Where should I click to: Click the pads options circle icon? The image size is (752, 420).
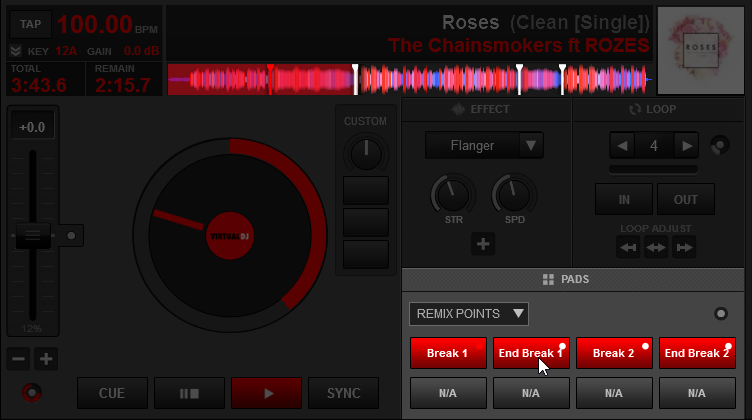(x=721, y=314)
